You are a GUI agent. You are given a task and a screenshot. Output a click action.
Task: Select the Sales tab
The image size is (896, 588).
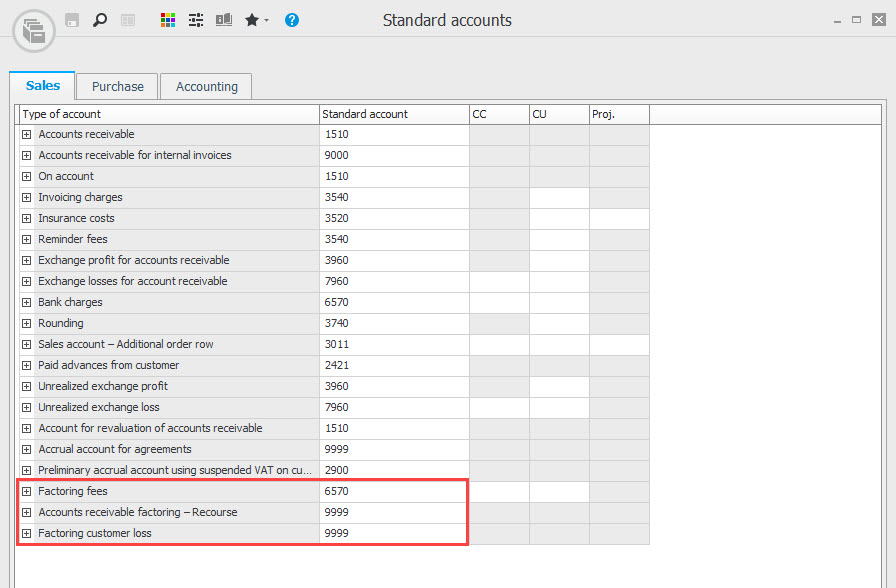[42, 86]
